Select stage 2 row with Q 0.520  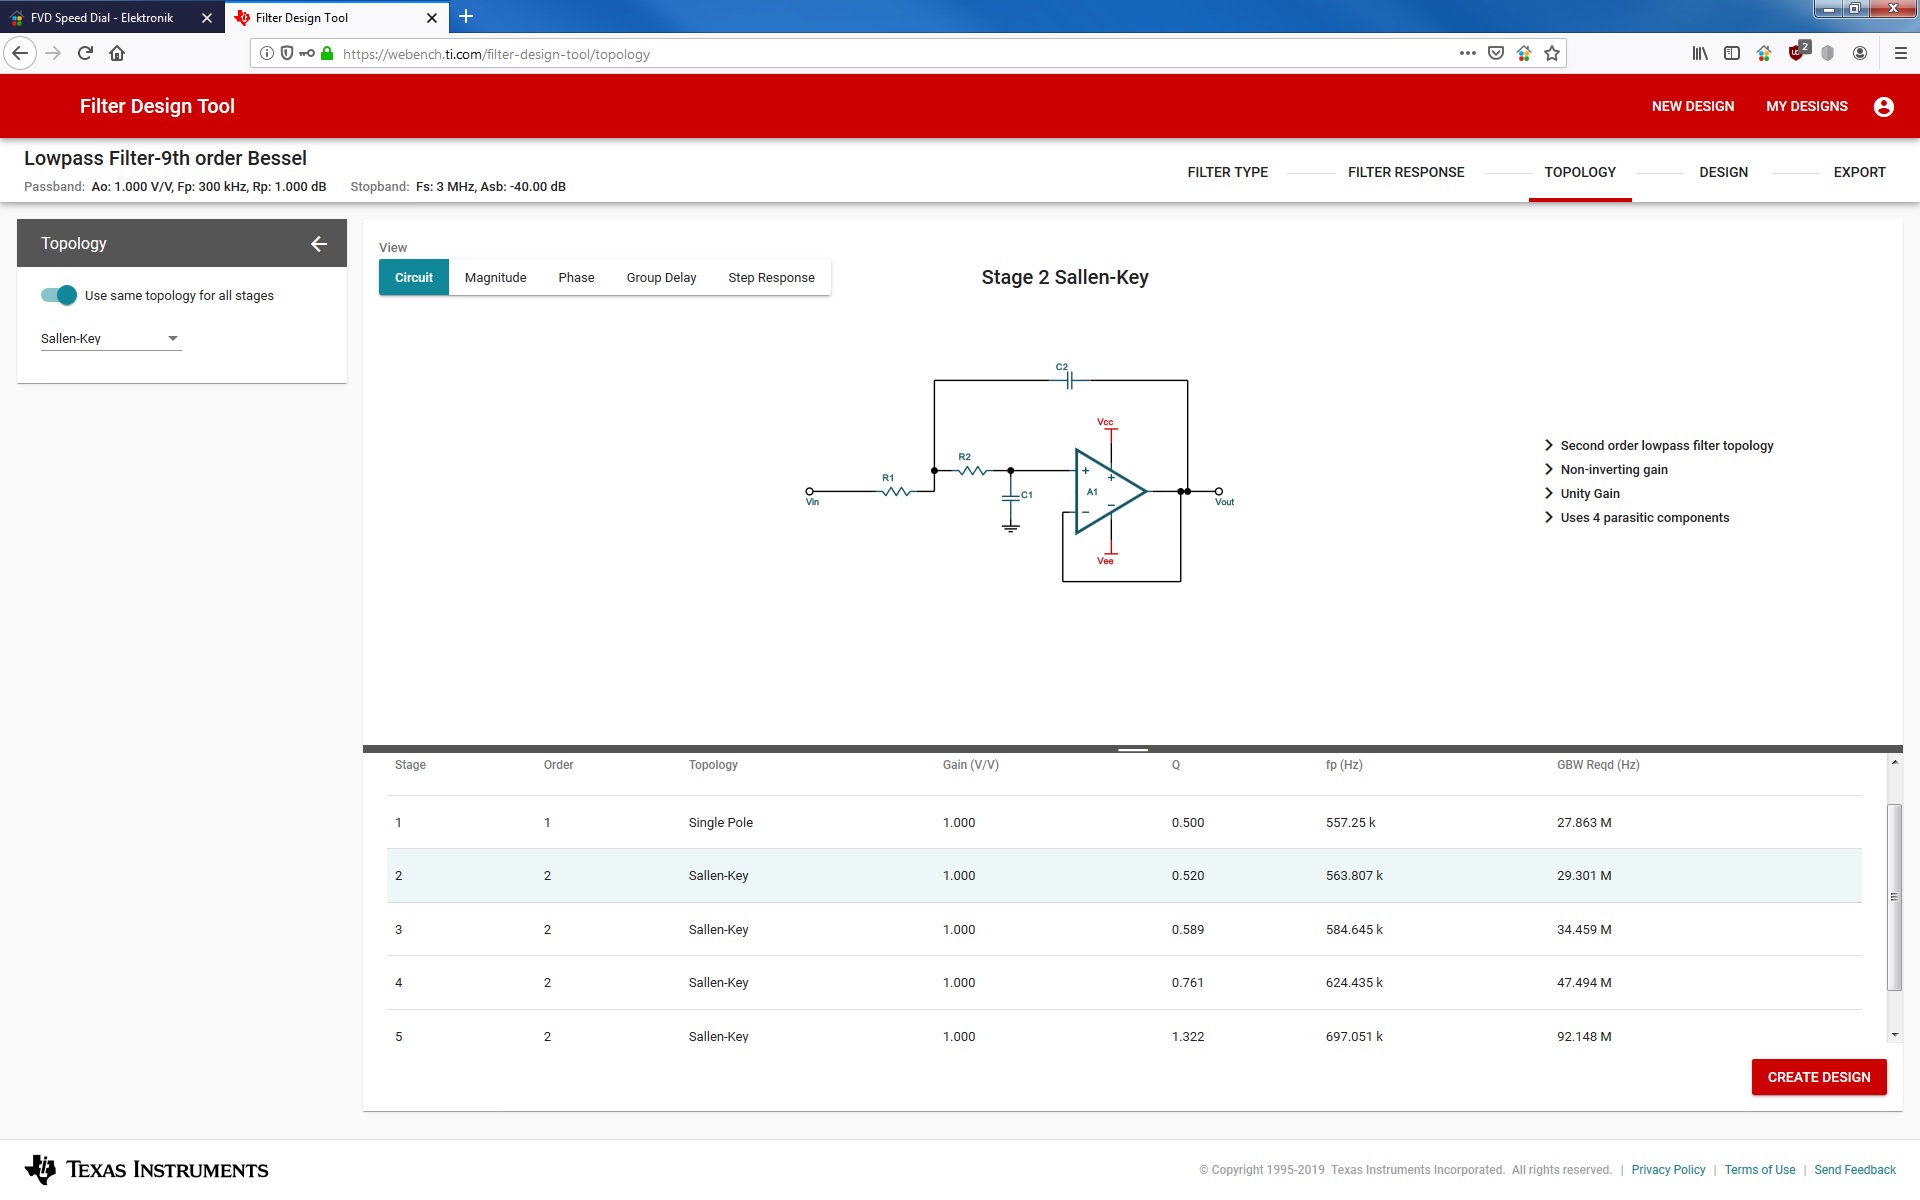coord(1124,876)
